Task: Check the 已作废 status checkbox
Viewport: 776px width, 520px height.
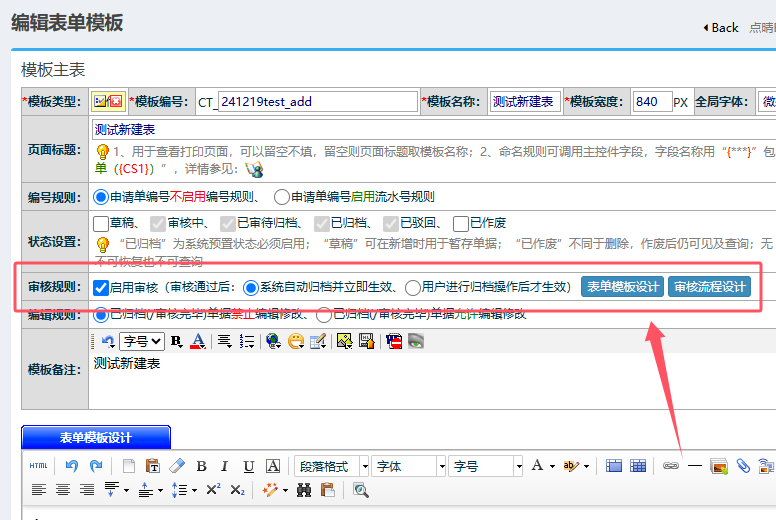Action: [461, 224]
